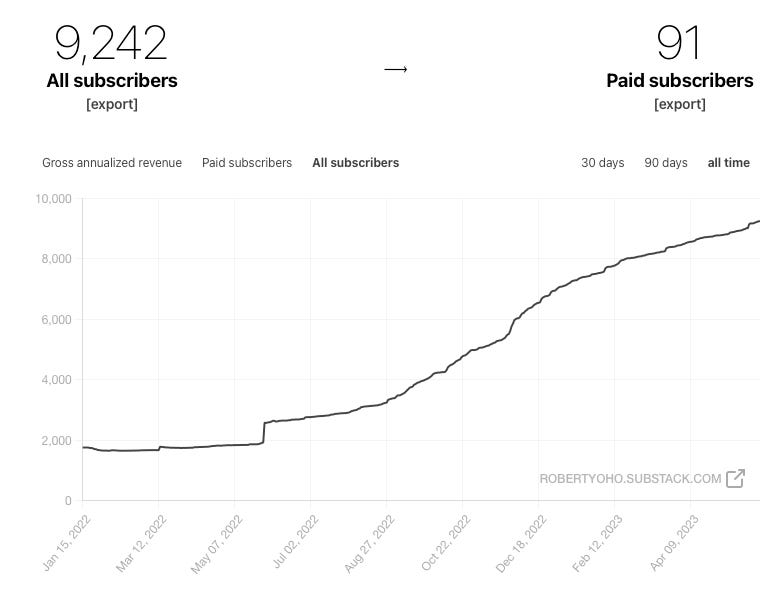
Task: Select the All subscribers chart tab
Action: (356, 163)
